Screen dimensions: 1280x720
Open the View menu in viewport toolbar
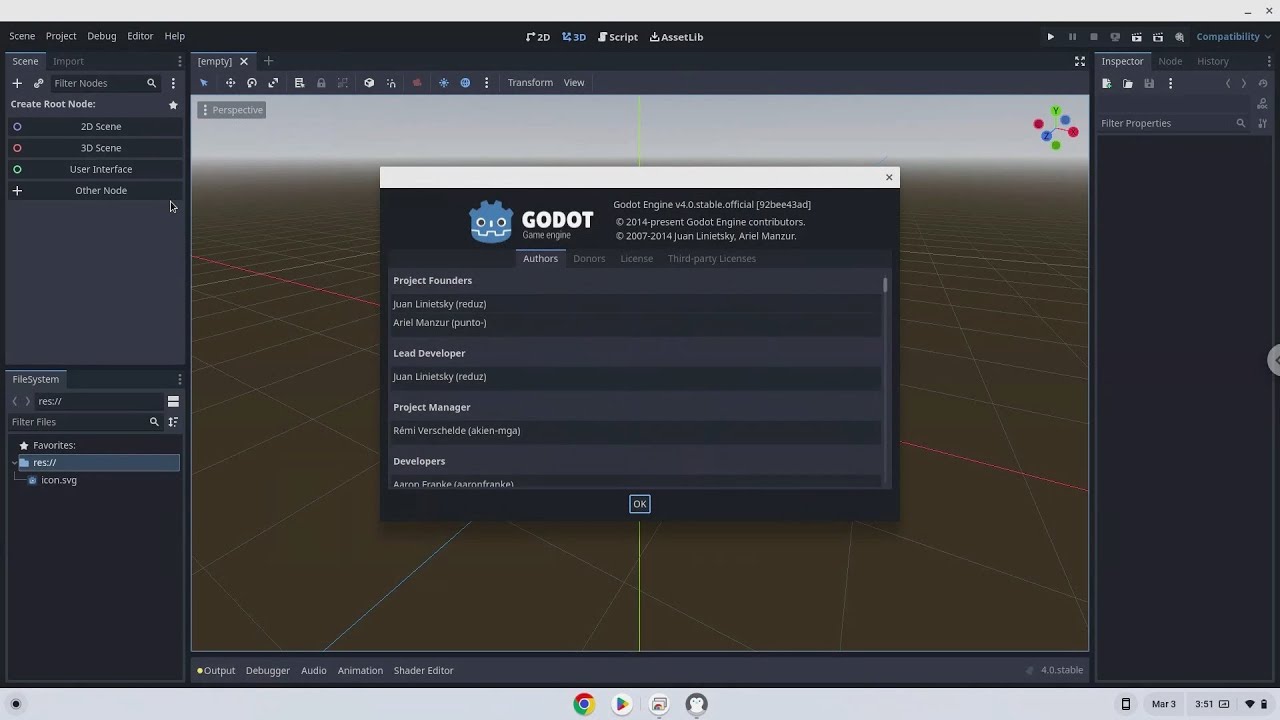point(574,83)
